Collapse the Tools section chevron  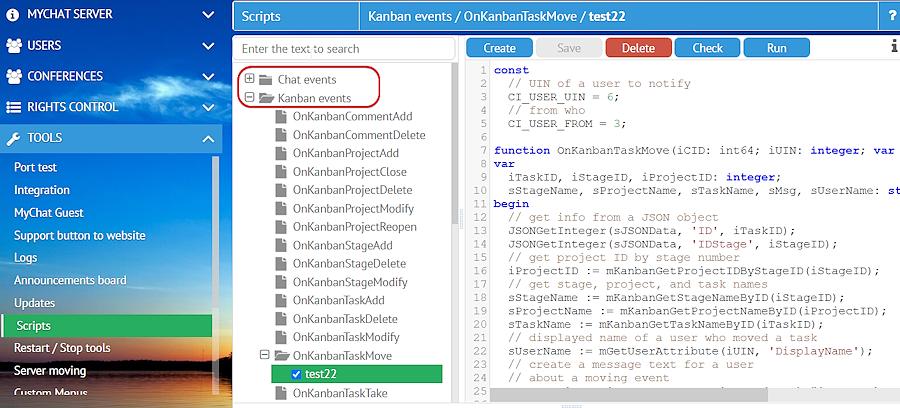pyautogui.click(x=208, y=138)
